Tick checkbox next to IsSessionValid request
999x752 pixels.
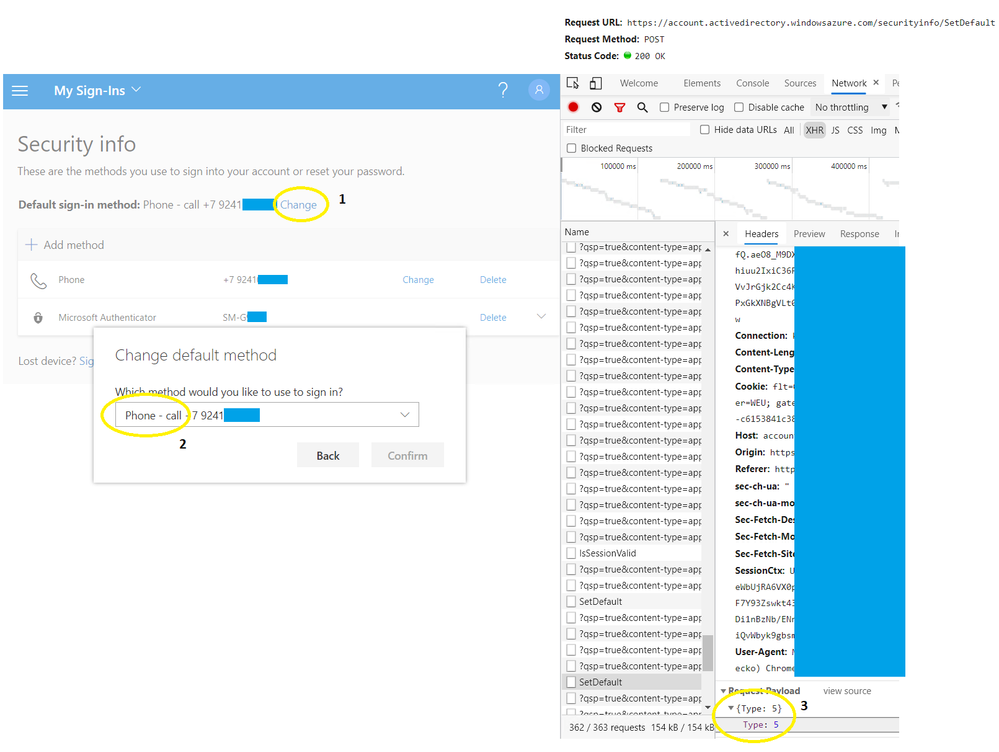click(x=571, y=553)
